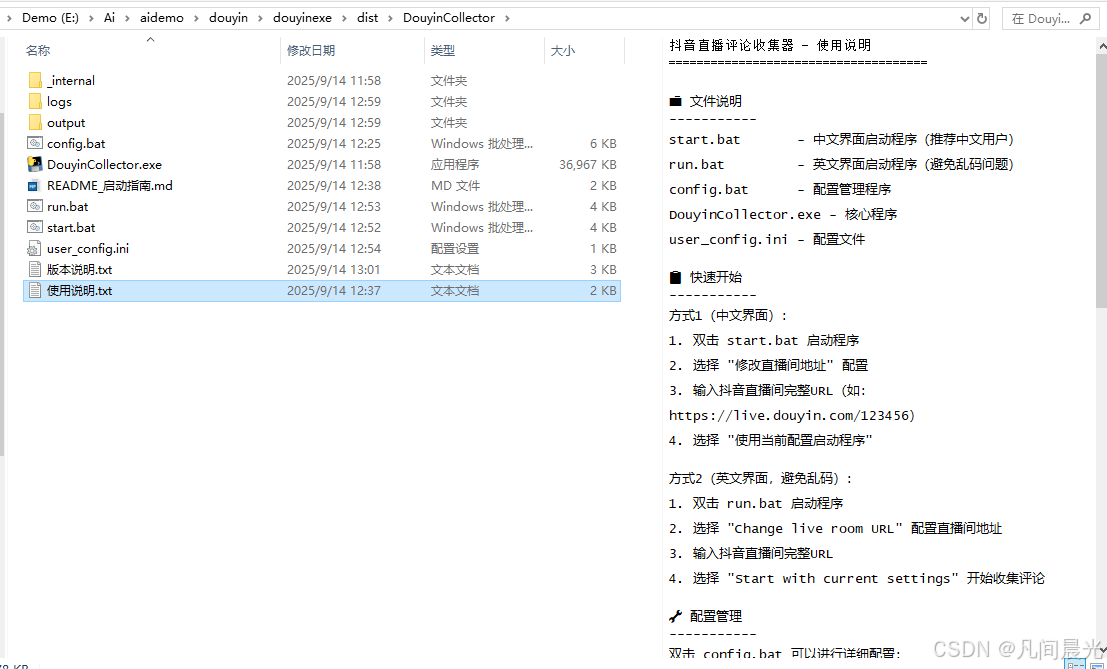Screen dimensions: 1107x669
Task: Click the date 2025/9/14 12:52 of start.bat
Action: coord(334,227)
